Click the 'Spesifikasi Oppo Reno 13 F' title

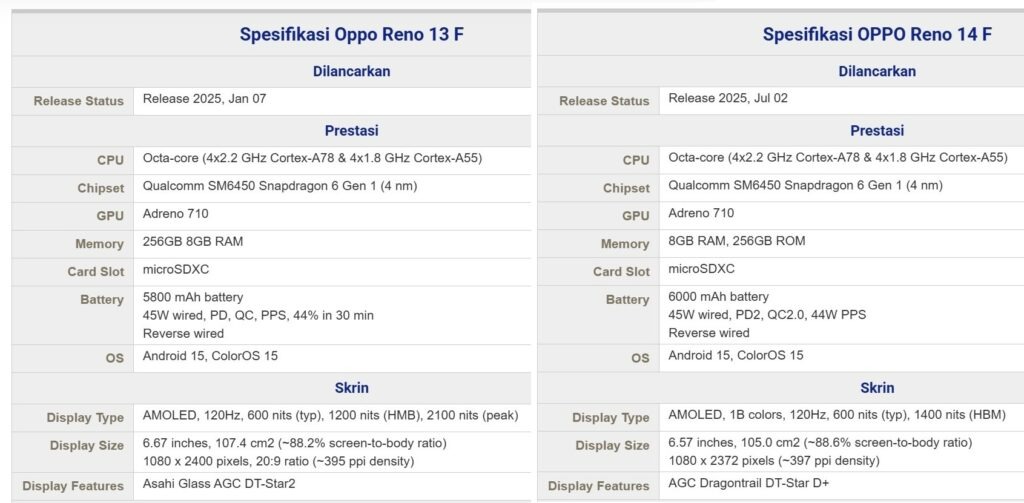pos(351,35)
